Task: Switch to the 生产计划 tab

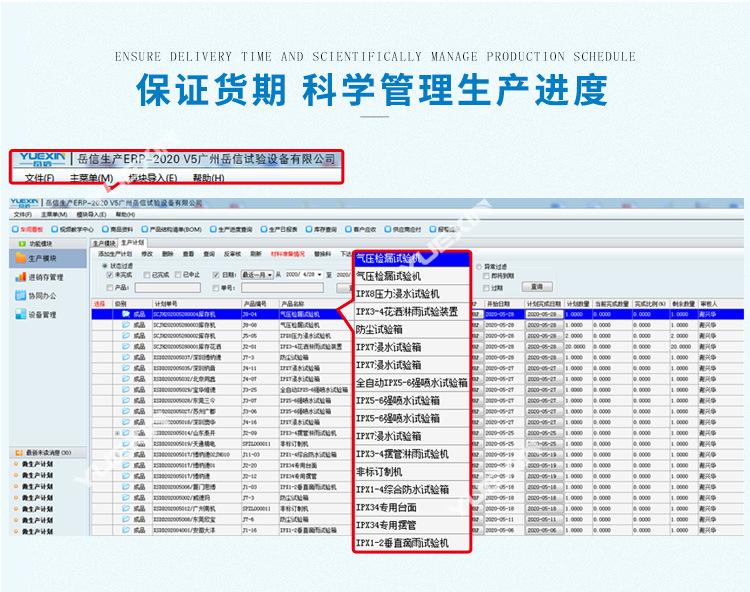Action: pos(132,243)
